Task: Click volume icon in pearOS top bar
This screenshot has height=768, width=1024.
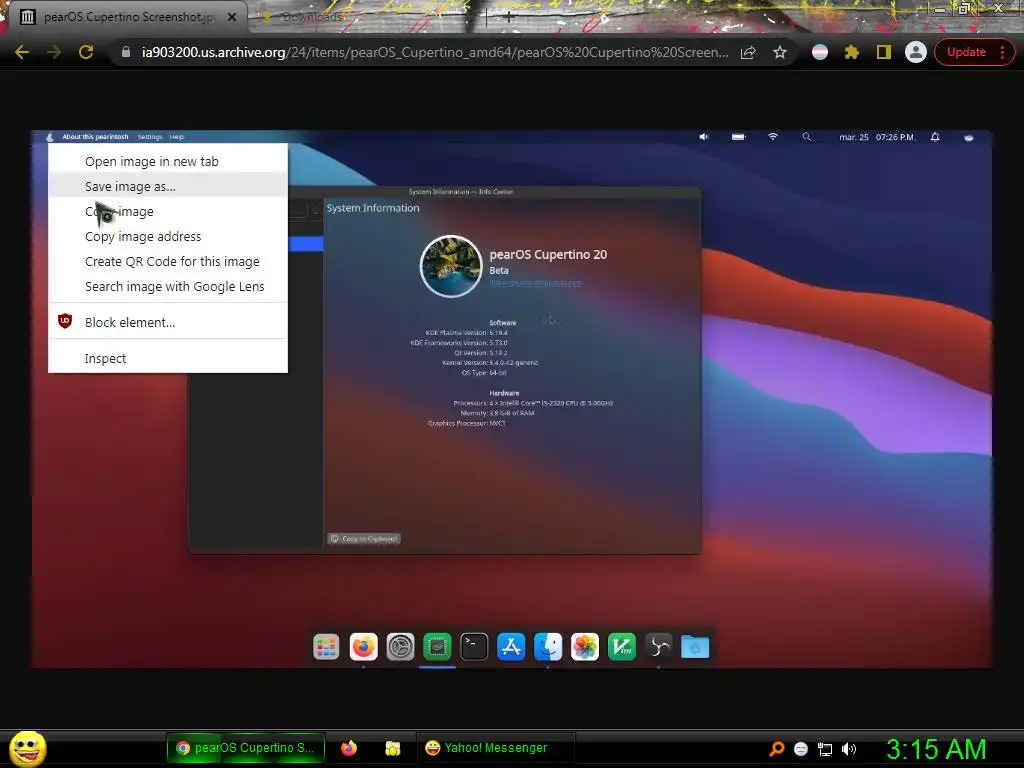Action: [x=704, y=136]
